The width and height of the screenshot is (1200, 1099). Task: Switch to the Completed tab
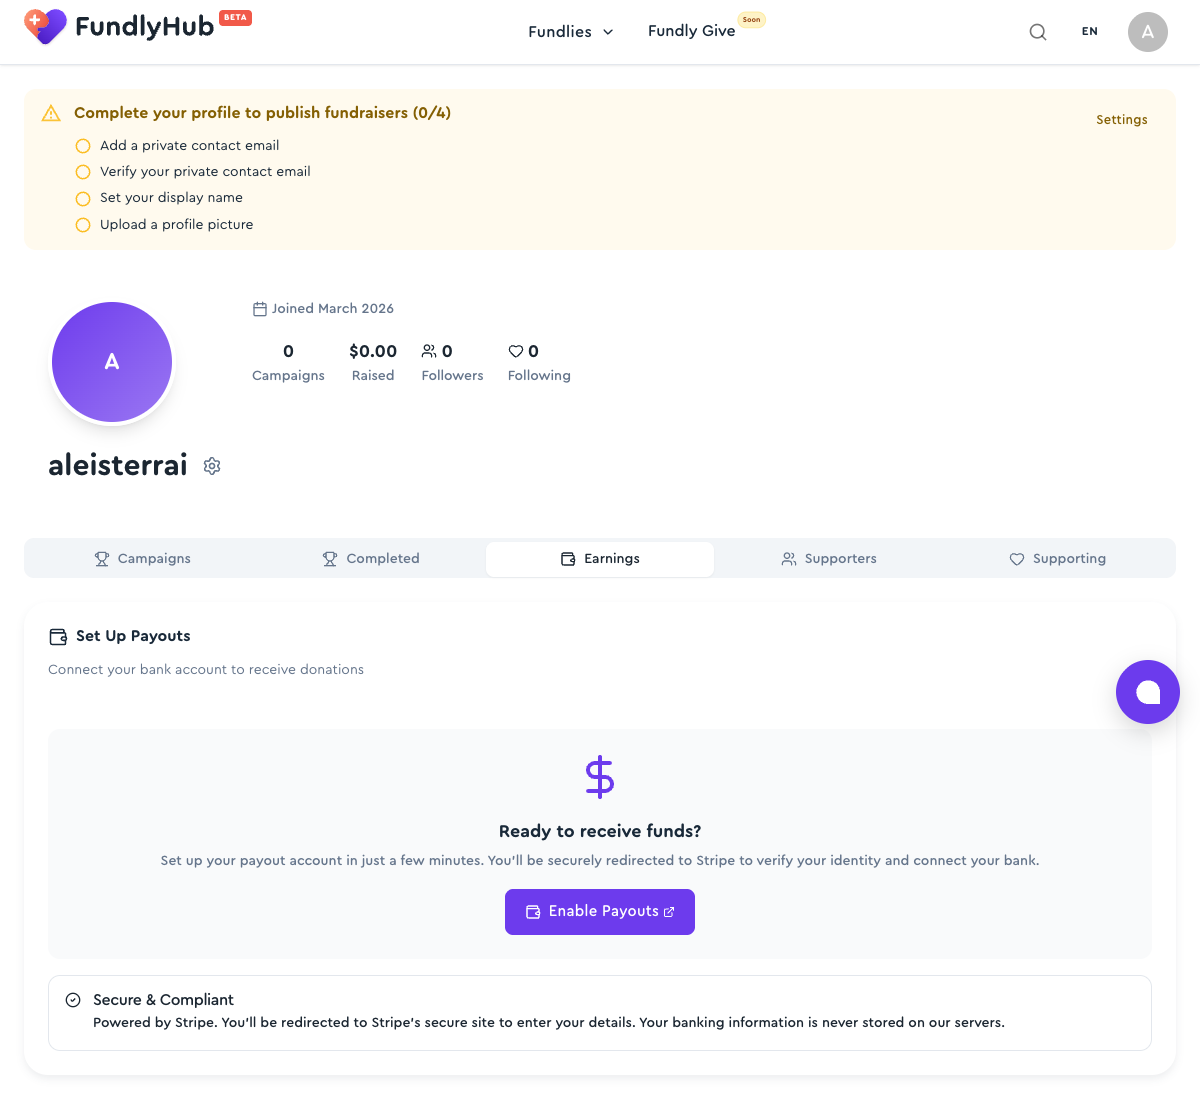pos(370,558)
